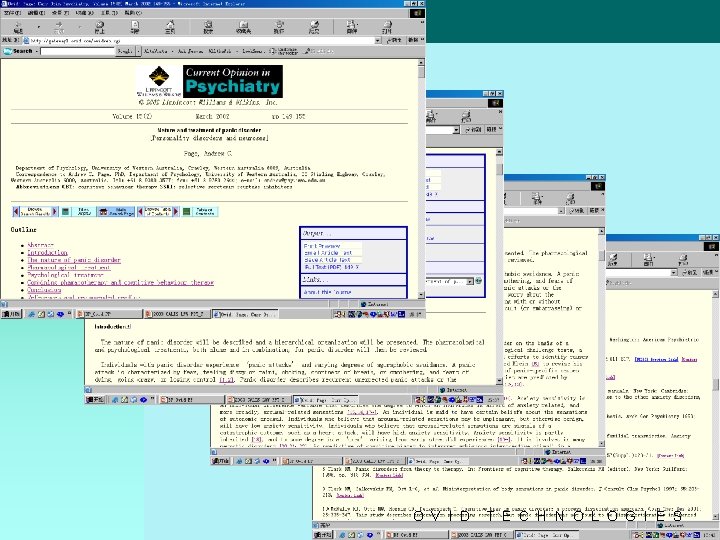
Task: Switch to the Ovid page taskbar button
Action: (x=245, y=314)
